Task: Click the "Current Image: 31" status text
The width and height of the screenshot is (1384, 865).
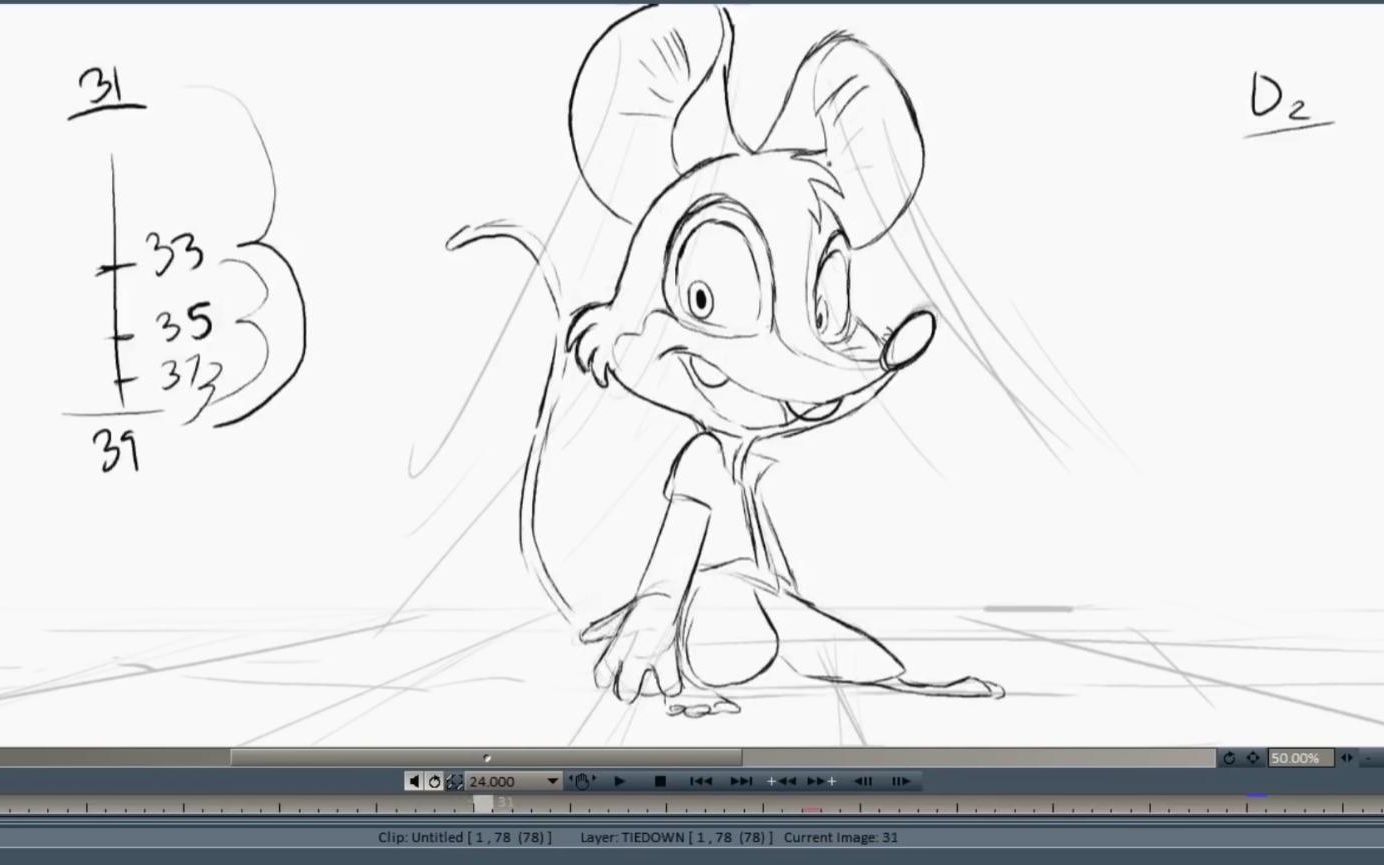Action: pos(841,837)
